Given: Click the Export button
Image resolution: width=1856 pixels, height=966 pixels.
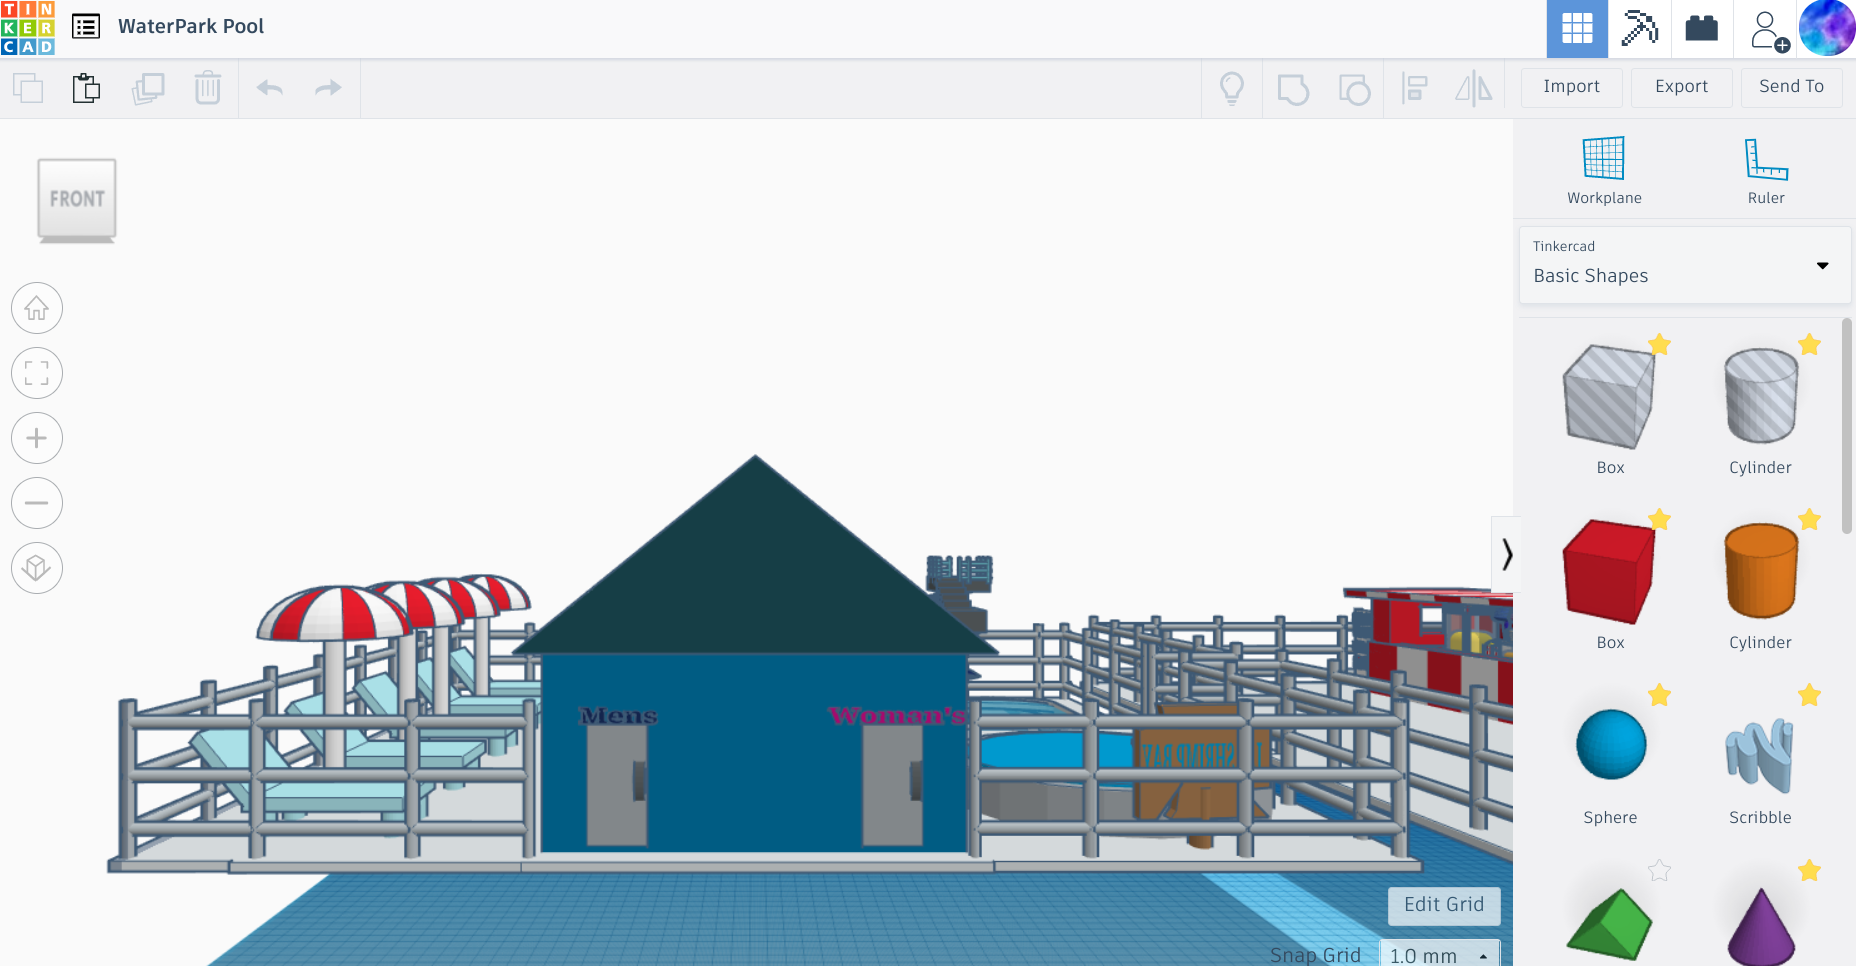Looking at the screenshot, I should pyautogui.click(x=1681, y=87).
